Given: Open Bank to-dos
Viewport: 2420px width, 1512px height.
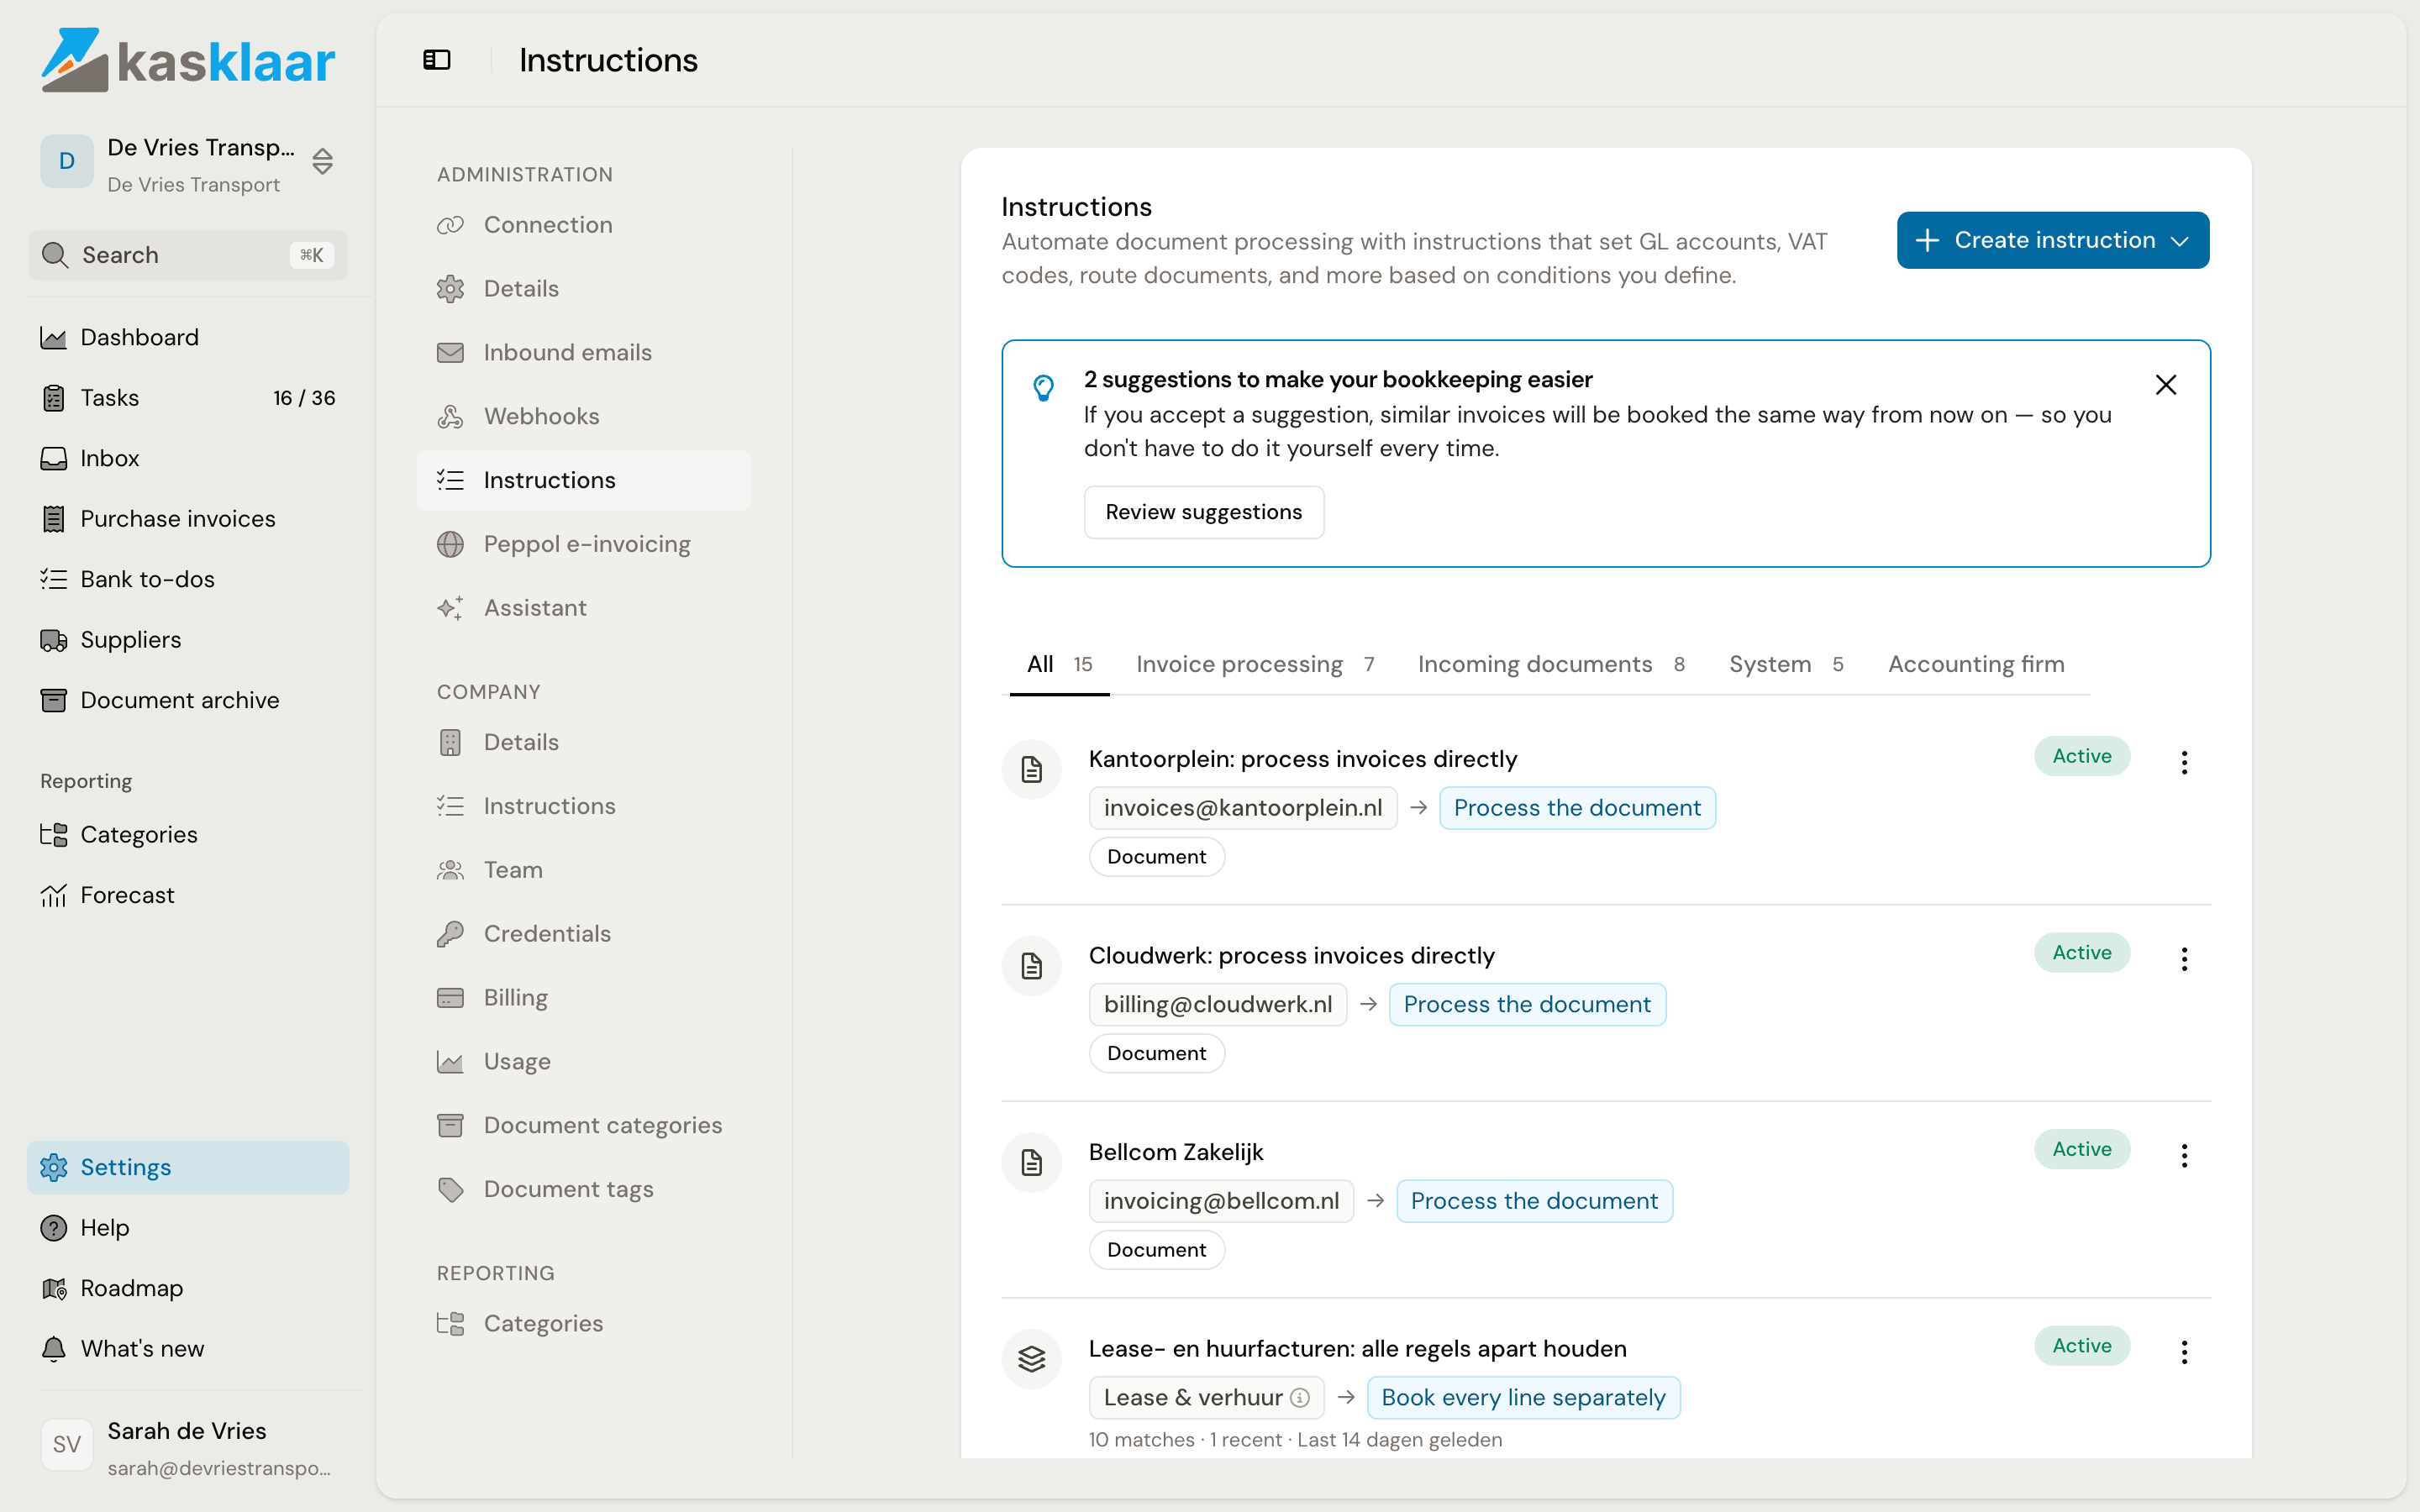Looking at the screenshot, I should [x=188, y=579].
